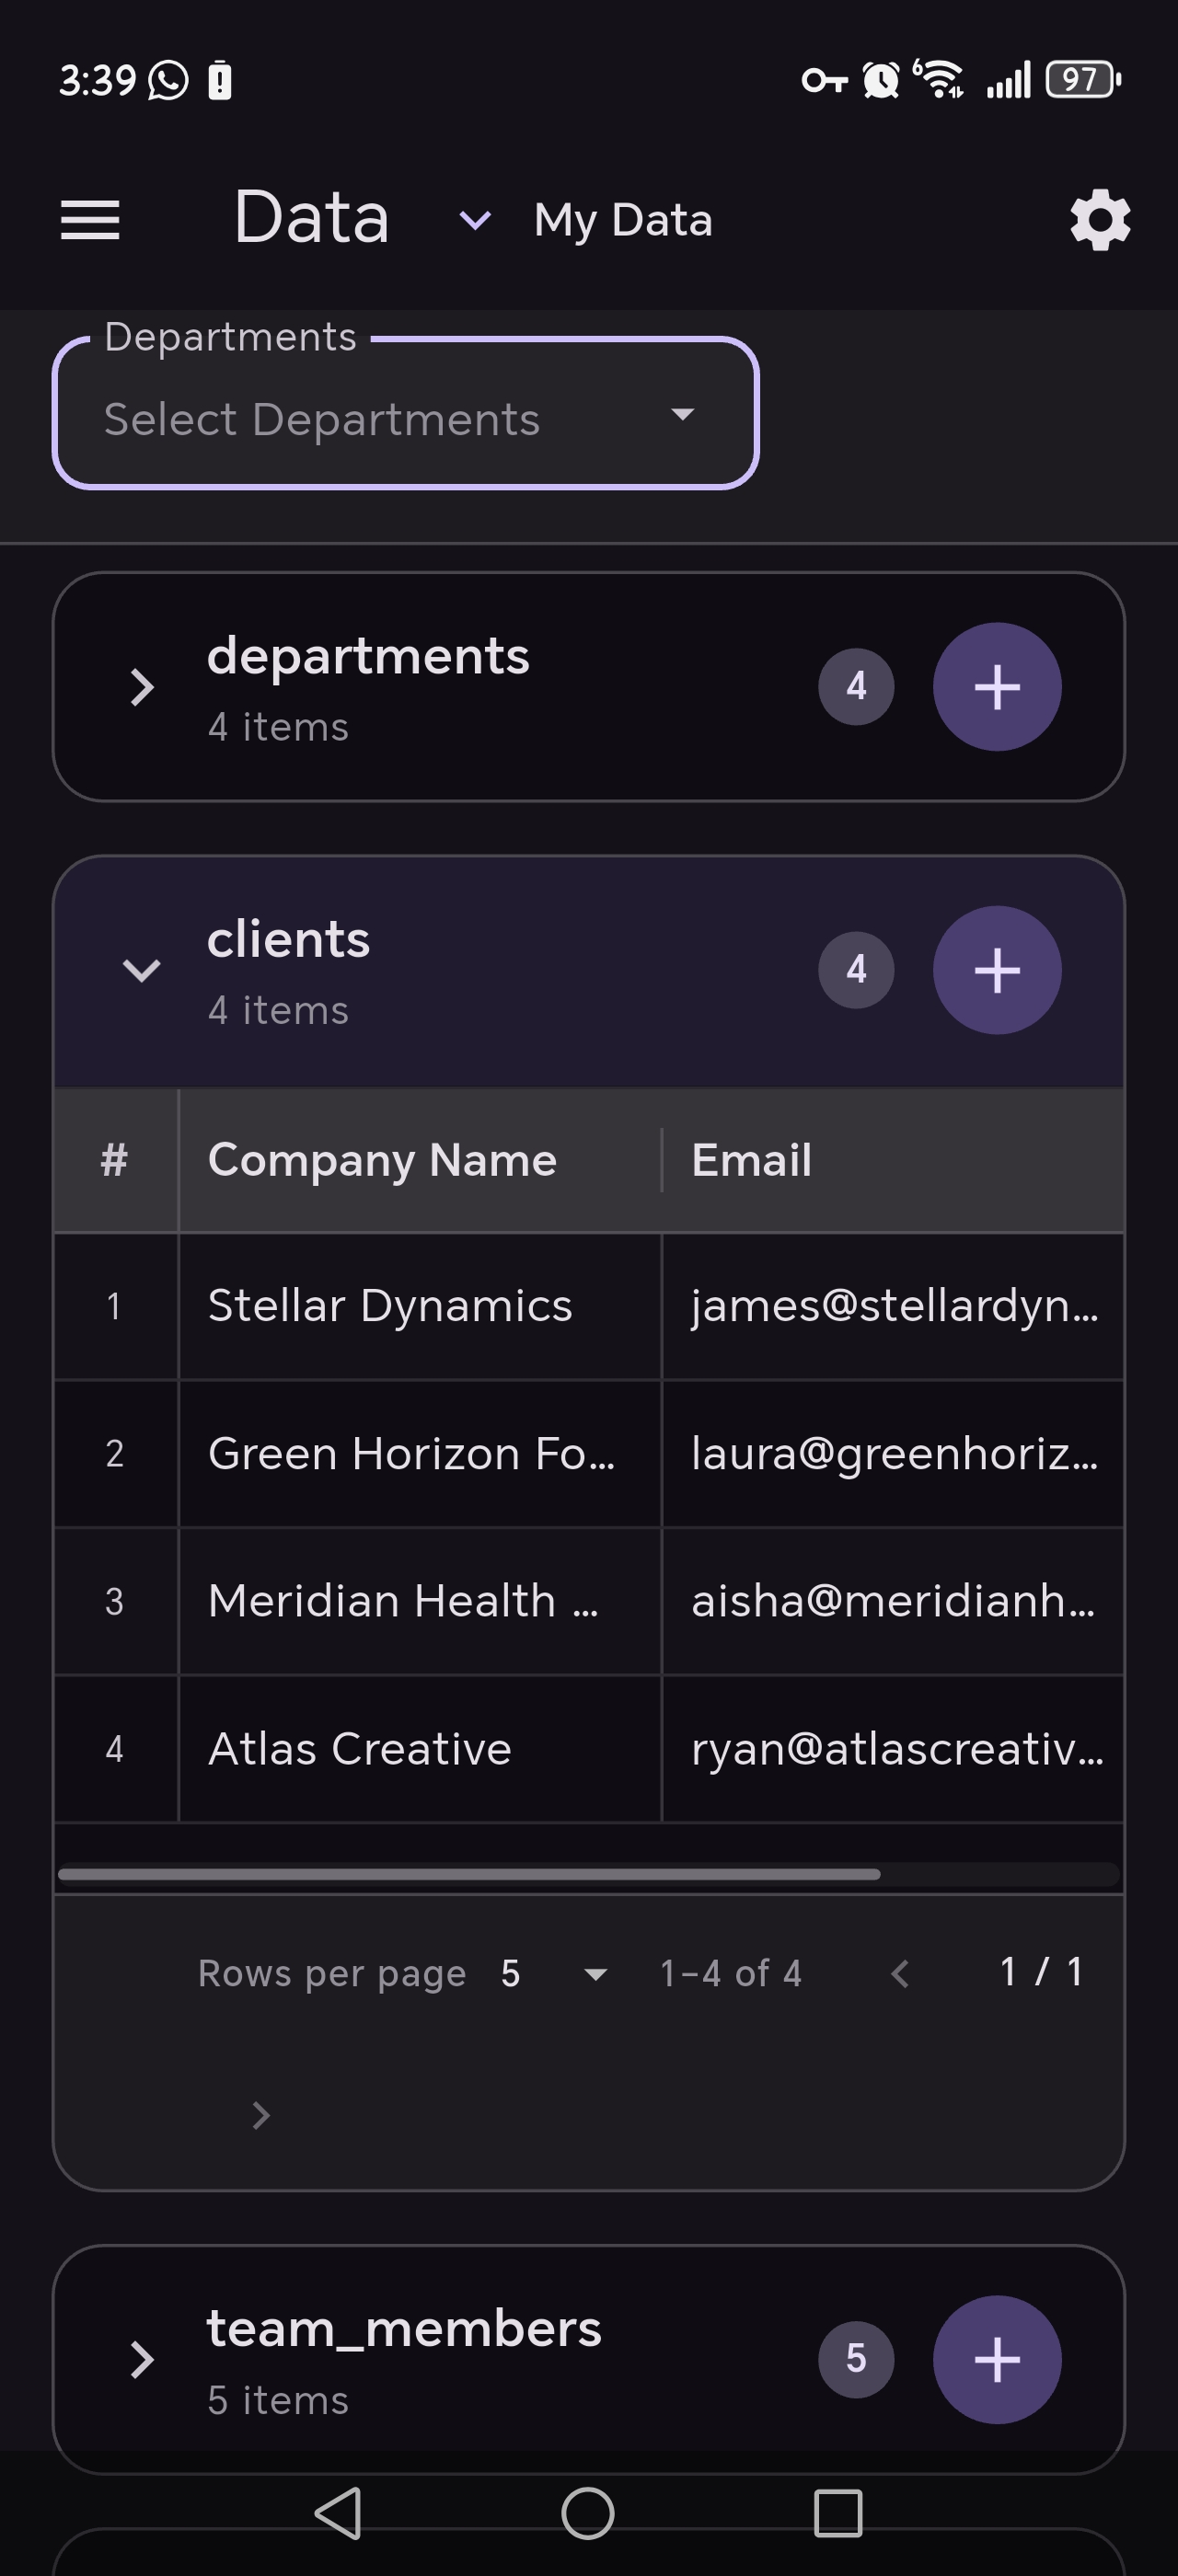1178x2576 pixels.
Task: Select the Atlas Creative cell
Action: point(420,1749)
